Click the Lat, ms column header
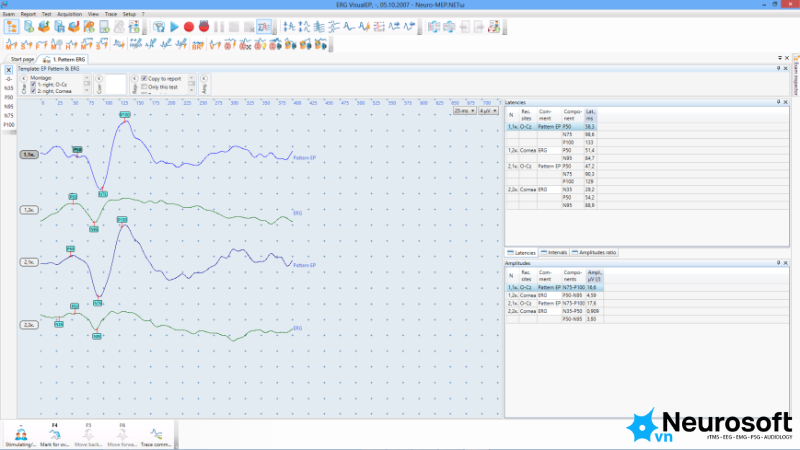Viewport: 800px width, 450px height. [590, 115]
